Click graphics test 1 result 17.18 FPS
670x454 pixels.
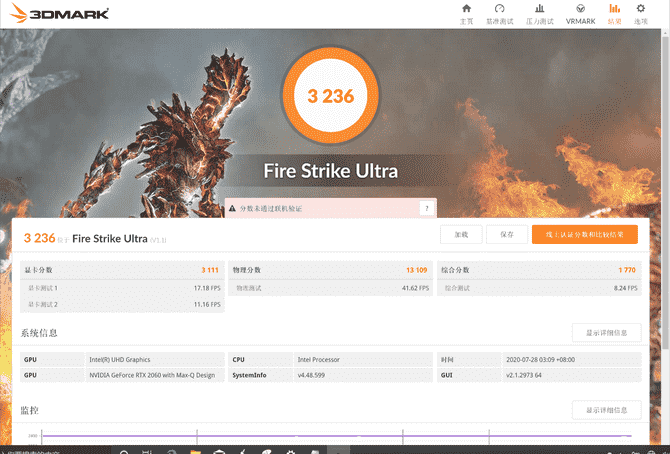coord(207,288)
